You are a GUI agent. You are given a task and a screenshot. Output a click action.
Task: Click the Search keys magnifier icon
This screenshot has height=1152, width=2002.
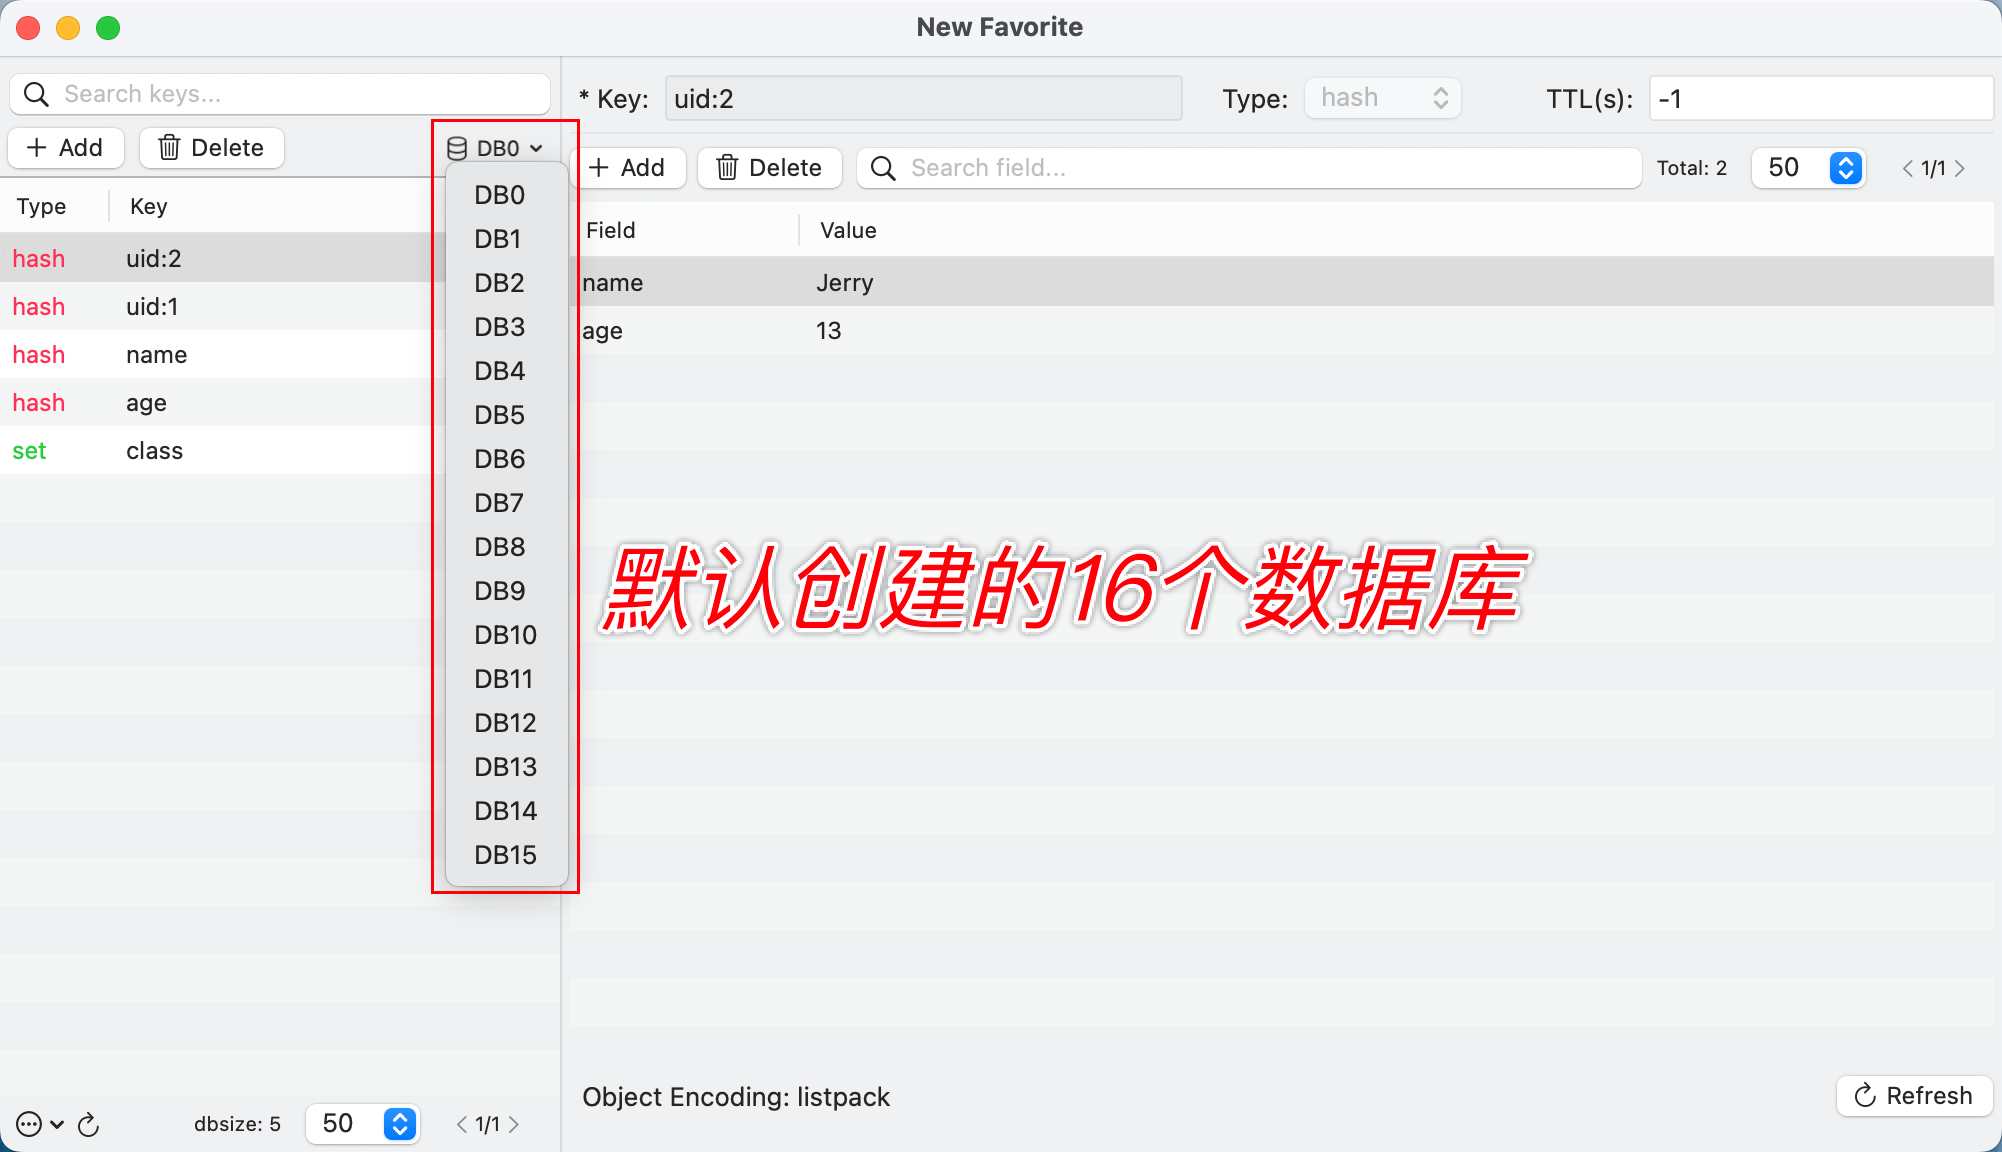coord(38,95)
